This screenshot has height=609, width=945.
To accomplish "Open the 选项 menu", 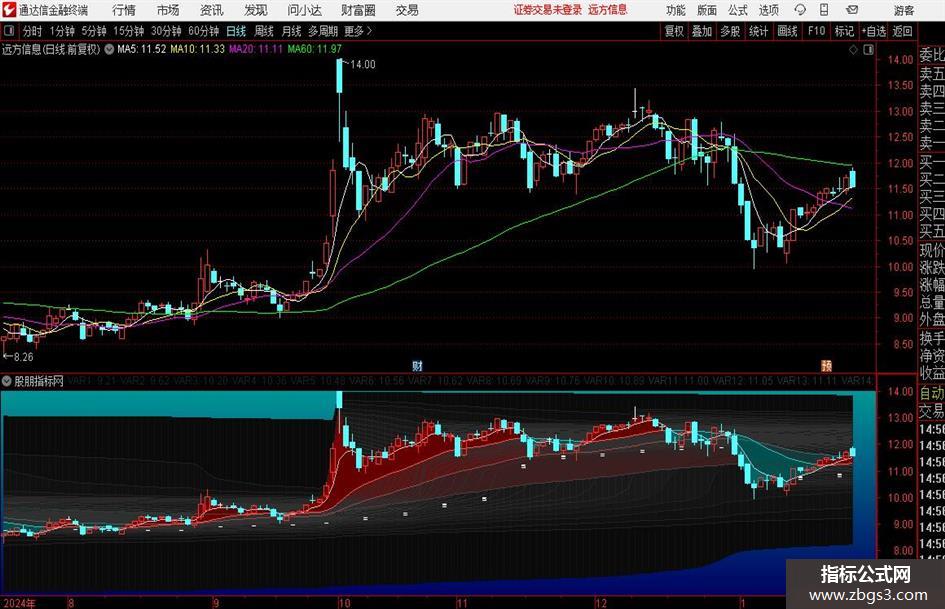I will pos(768,10).
